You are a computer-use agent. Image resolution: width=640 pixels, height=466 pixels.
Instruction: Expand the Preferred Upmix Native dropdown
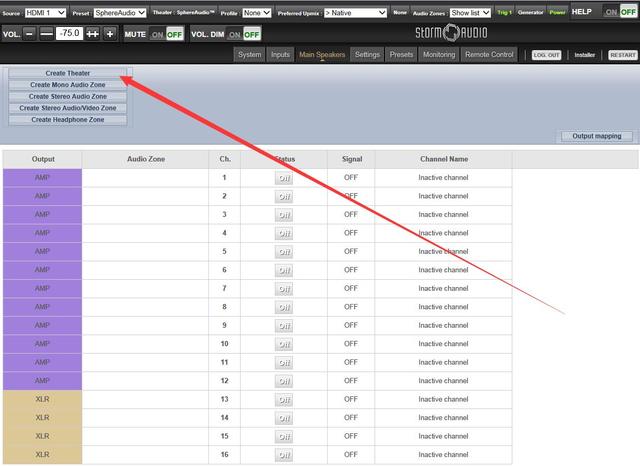click(x=354, y=12)
